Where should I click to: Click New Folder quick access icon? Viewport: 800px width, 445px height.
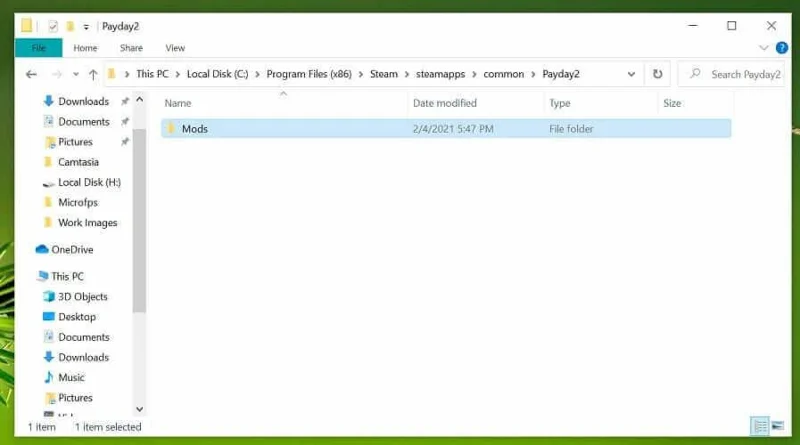pos(70,26)
